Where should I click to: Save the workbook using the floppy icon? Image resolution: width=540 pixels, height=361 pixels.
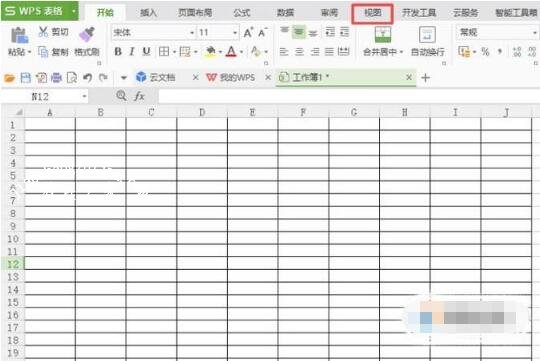coord(25,78)
